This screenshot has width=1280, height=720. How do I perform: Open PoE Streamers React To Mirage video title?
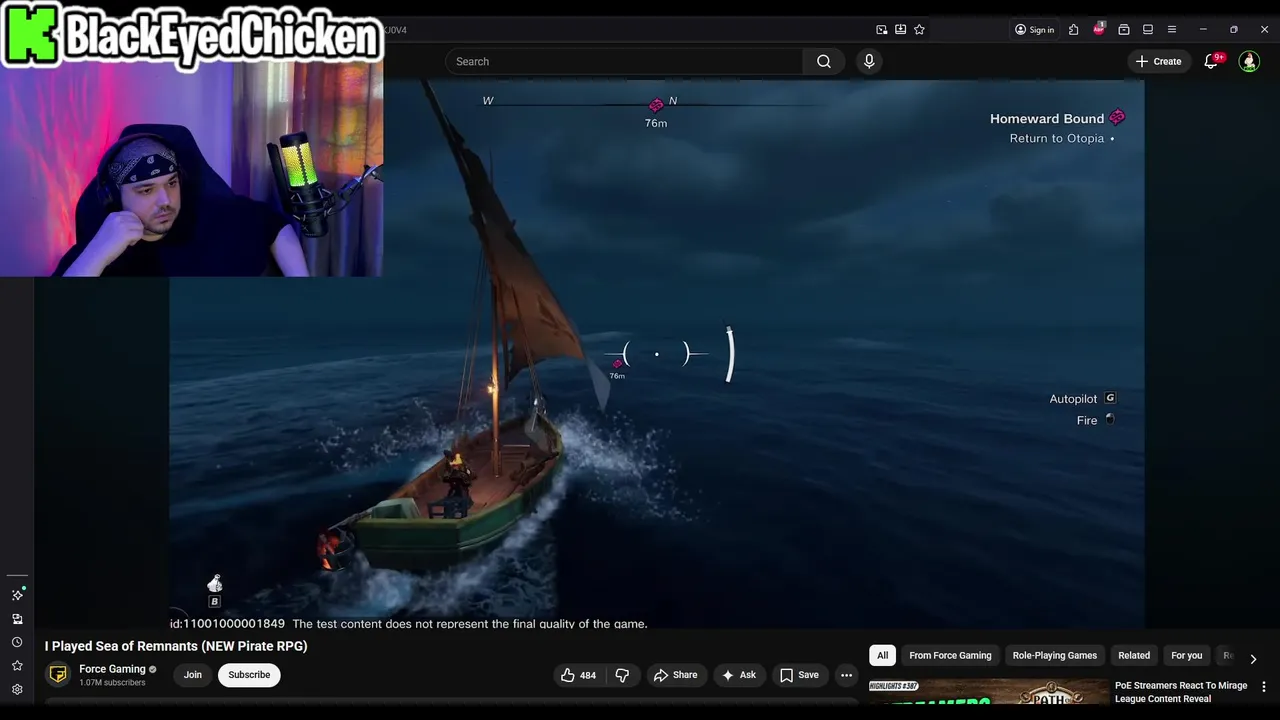point(1181,692)
